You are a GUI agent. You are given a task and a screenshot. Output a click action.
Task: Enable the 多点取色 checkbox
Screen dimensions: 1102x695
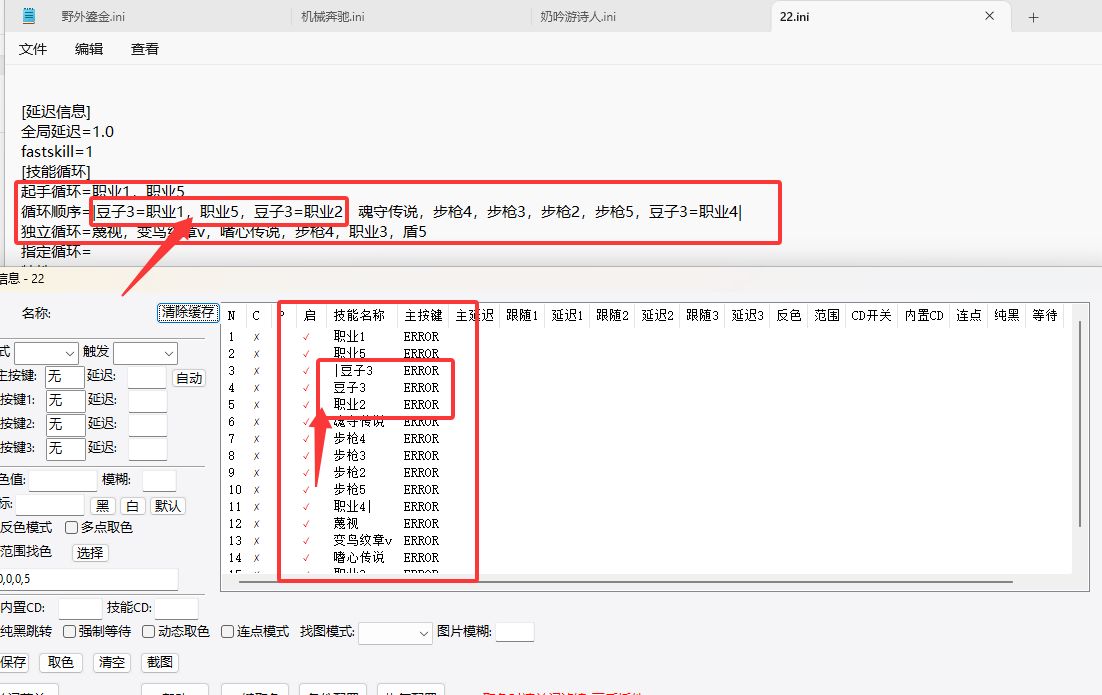71,527
